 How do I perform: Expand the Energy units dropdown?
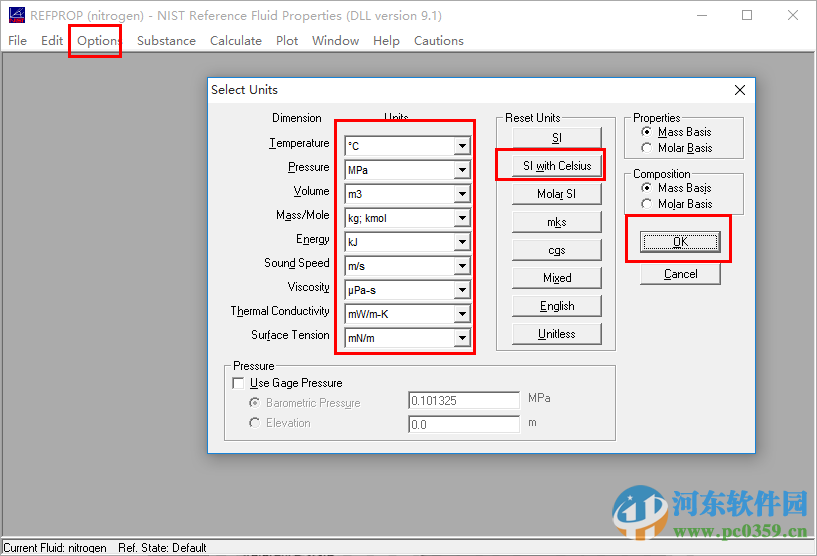pos(462,242)
